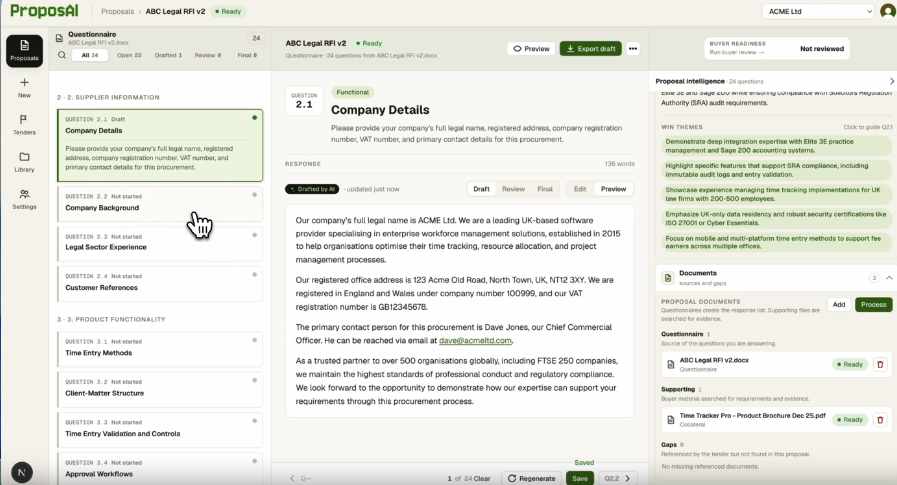Click Proposals breadcrumb link
The image size is (897, 485).
tap(117, 11)
